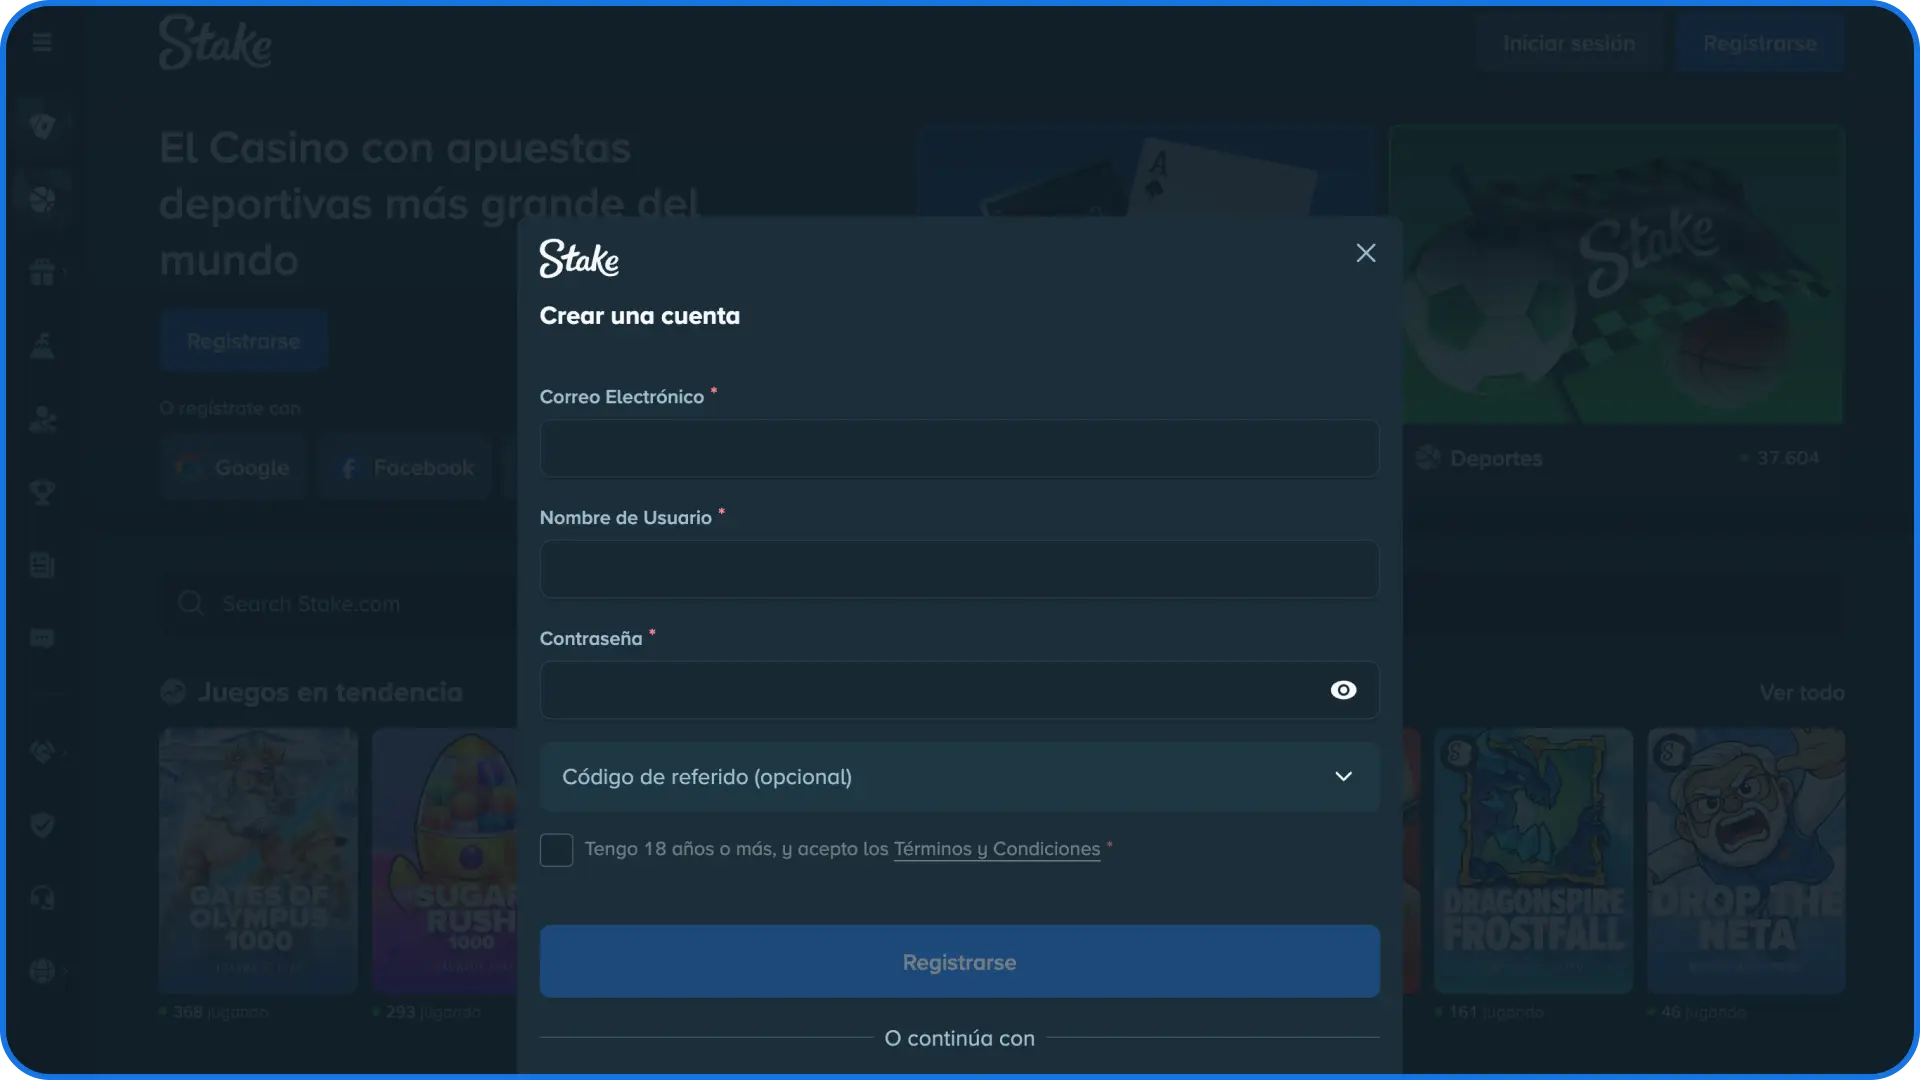Open the Gates of Olympus 1000 game thumbnail
Screen dimensions: 1920x1080
pyautogui.click(x=258, y=861)
